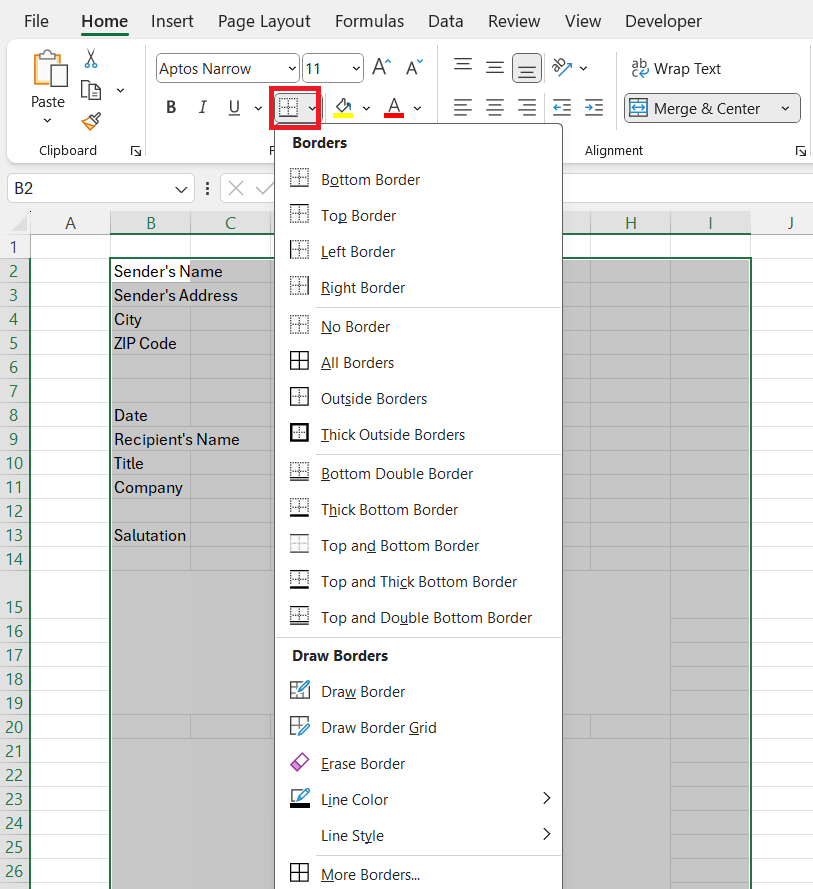Click the Format Painter brush icon

pos(91,120)
